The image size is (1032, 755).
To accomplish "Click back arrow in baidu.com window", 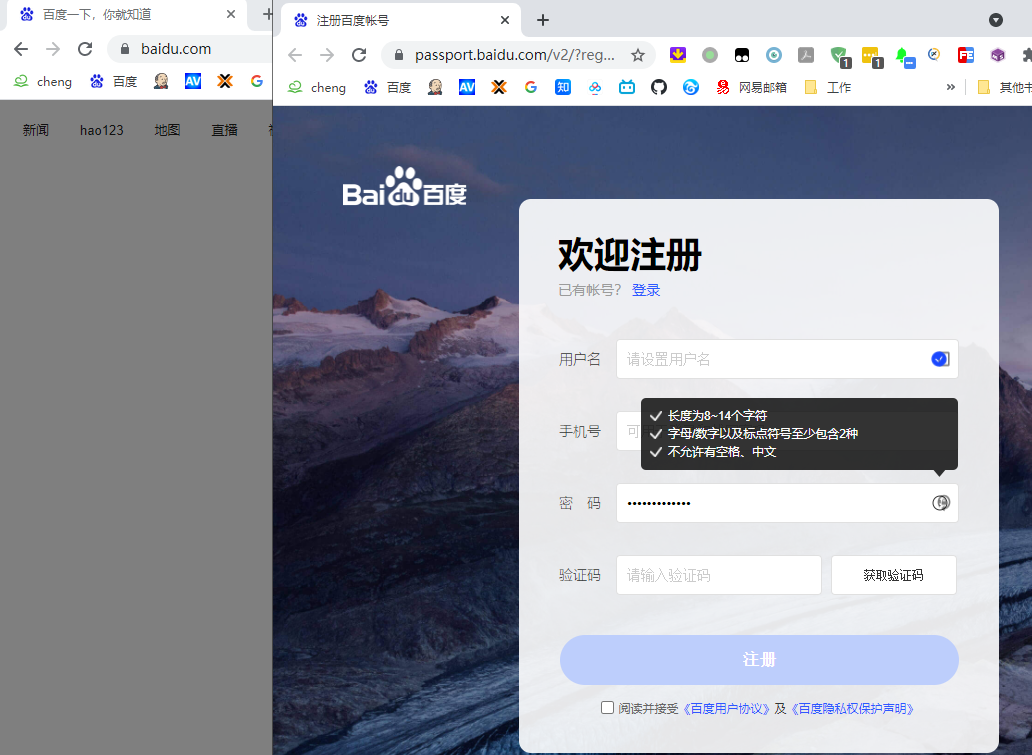I will [x=21, y=49].
